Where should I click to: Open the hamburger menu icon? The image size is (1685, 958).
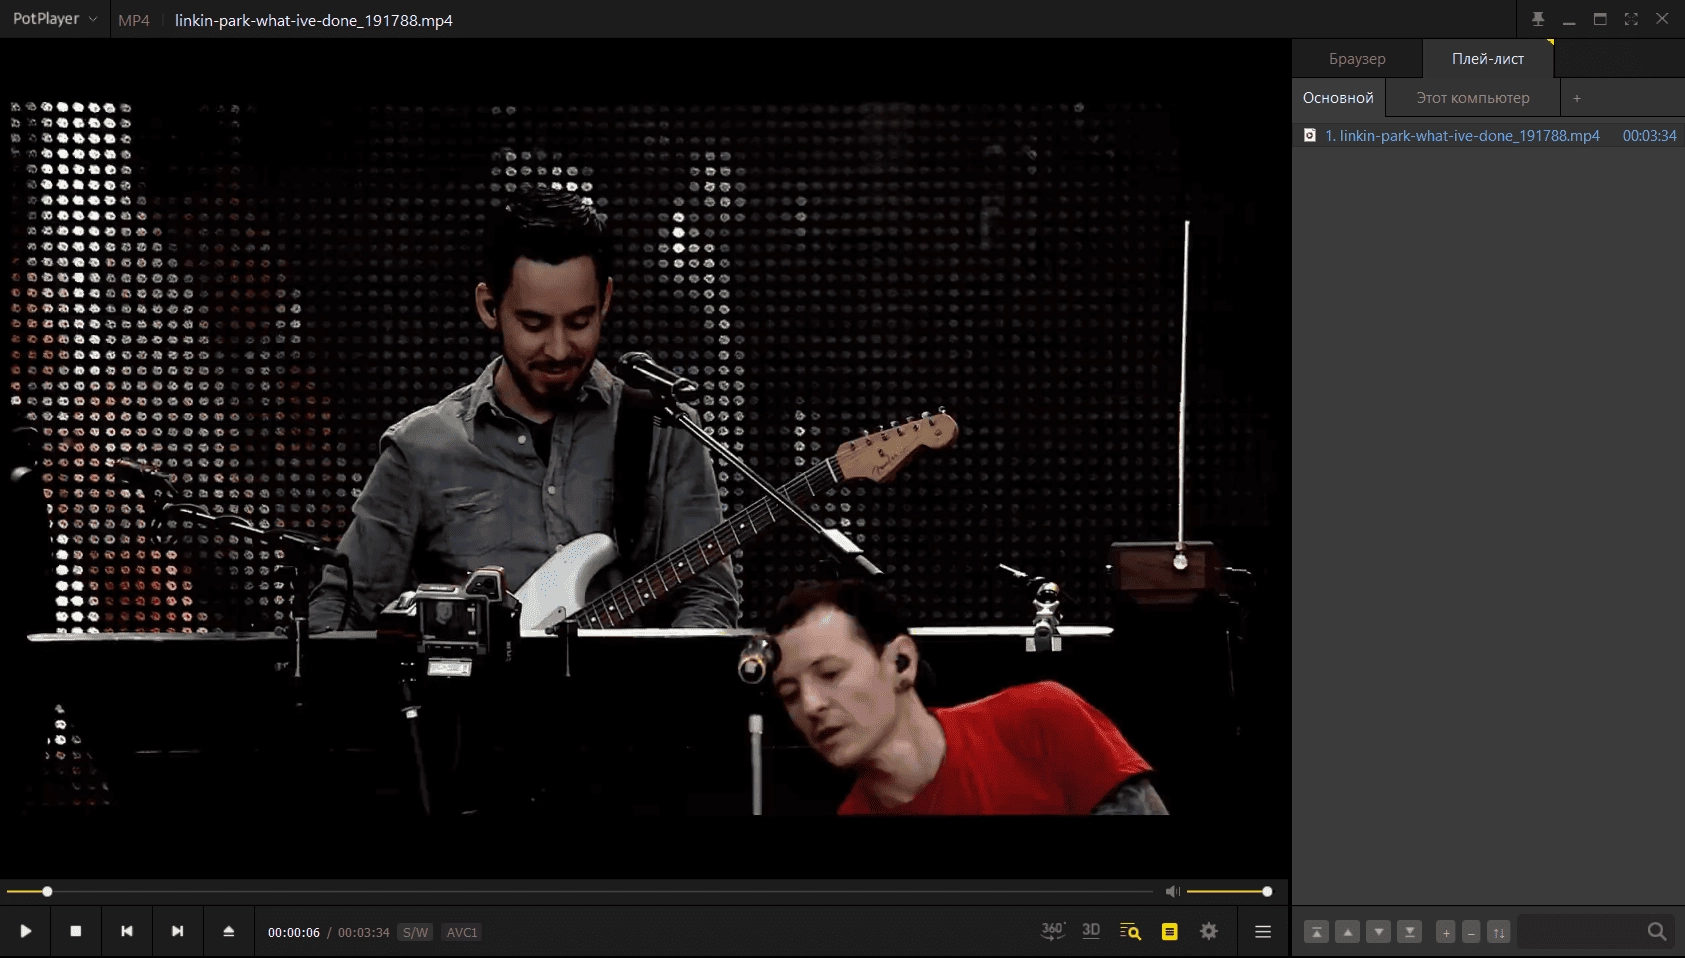pyautogui.click(x=1263, y=931)
